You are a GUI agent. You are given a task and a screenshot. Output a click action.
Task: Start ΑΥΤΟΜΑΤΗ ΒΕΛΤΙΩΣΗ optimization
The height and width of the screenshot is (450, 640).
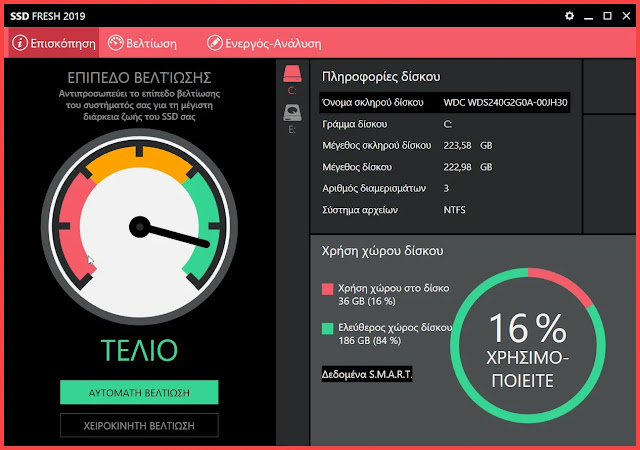tap(139, 392)
